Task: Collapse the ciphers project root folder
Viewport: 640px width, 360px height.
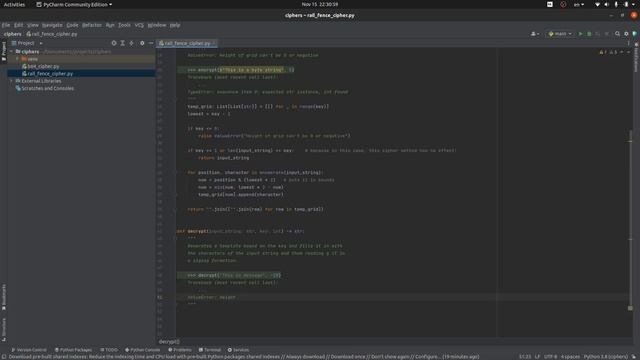Action: coord(11,52)
